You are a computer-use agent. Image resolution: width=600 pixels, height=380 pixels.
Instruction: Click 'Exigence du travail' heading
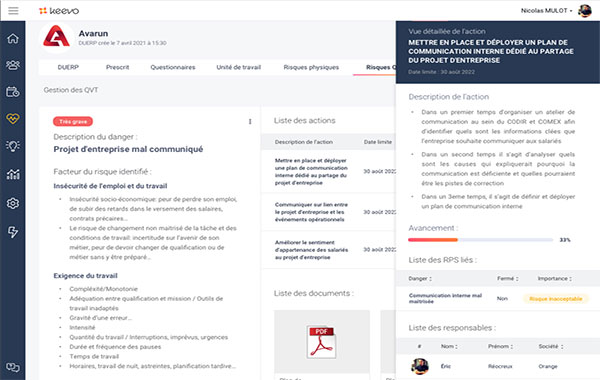[85, 276]
